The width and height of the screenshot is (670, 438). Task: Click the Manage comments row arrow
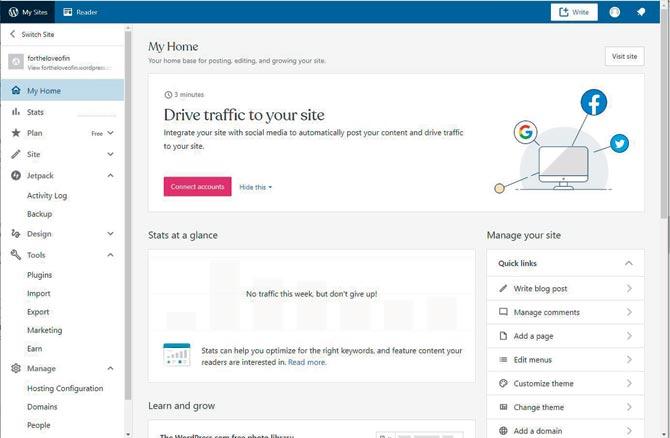point(629,312)
